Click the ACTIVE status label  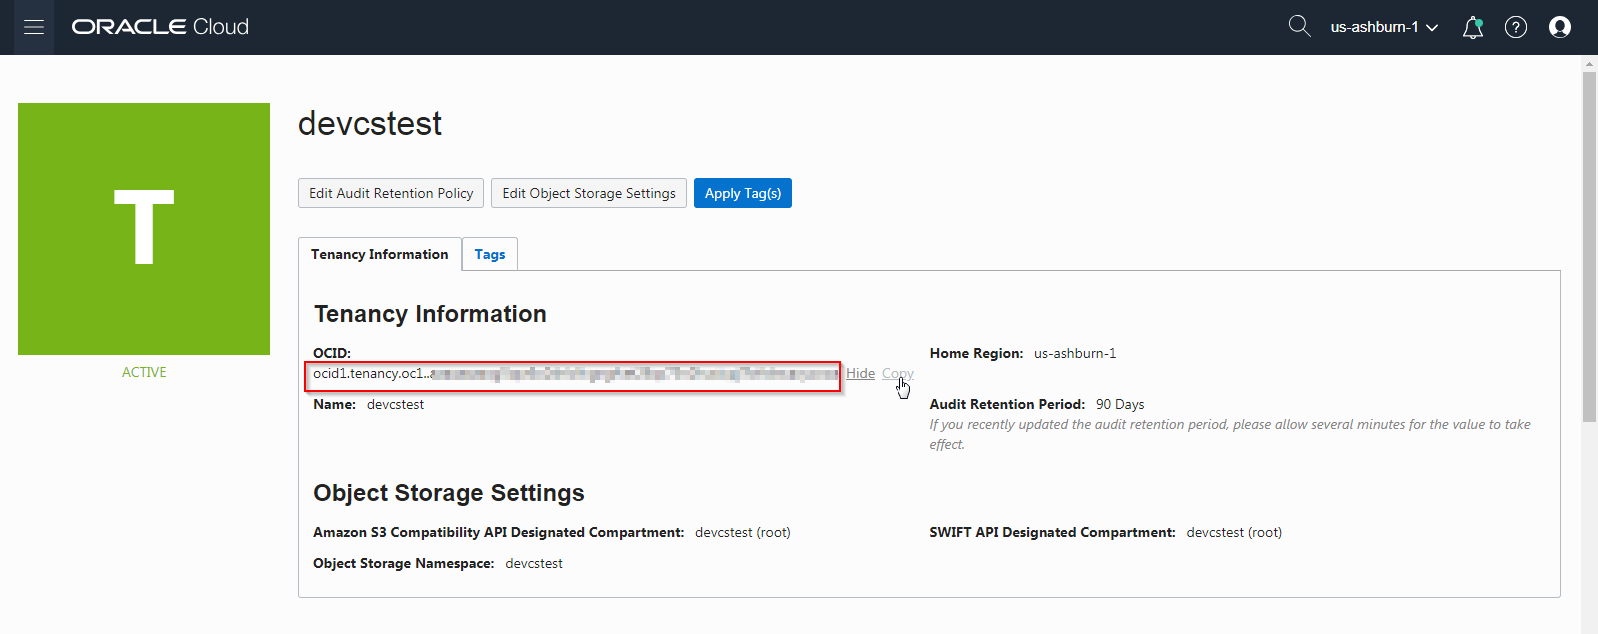pos(144,372)
